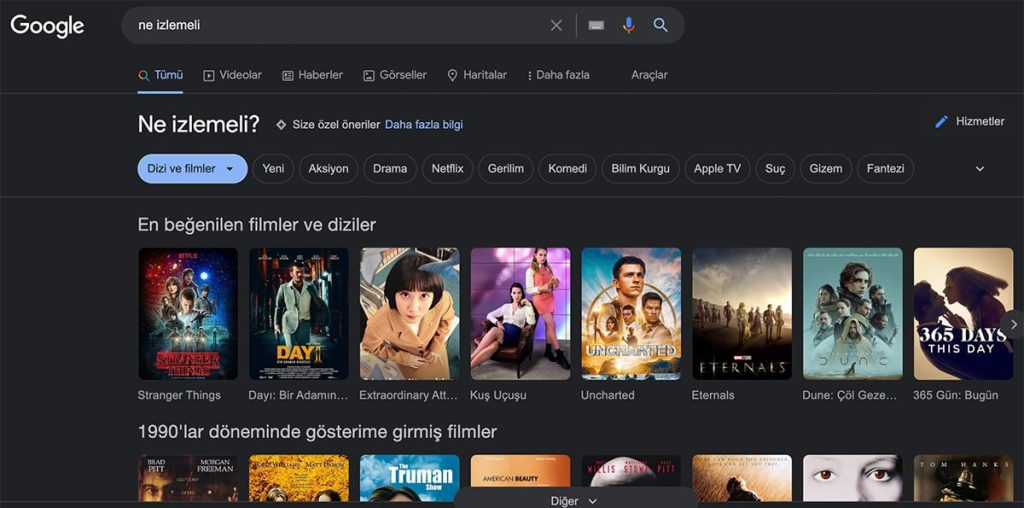Open the Eternals poster

pos(742,313)
